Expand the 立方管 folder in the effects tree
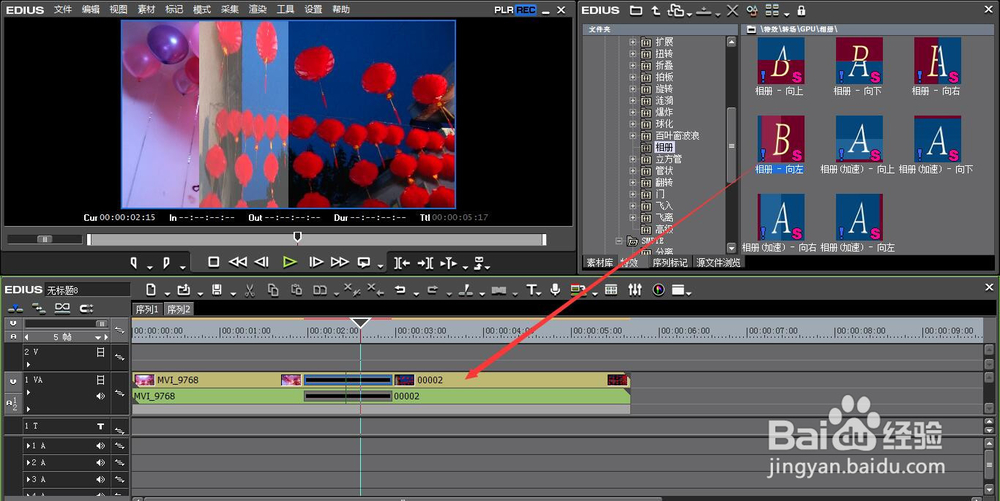 [x=633, y=159]
